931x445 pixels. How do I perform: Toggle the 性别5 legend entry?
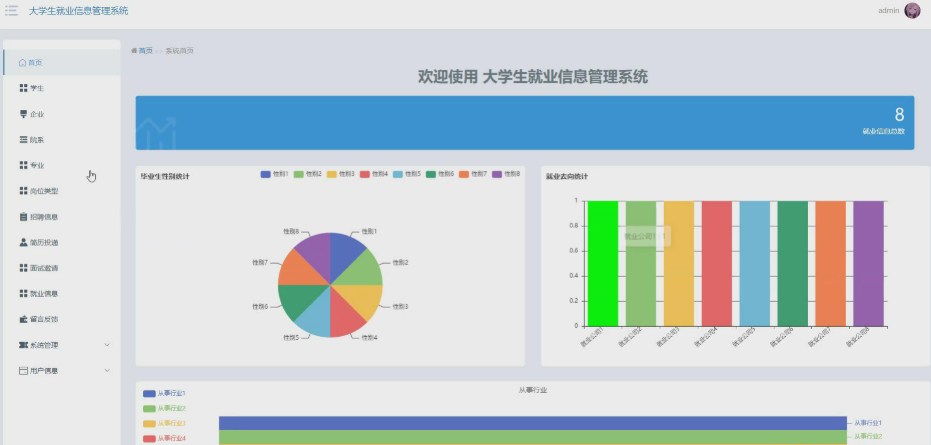tap(407, 174)
